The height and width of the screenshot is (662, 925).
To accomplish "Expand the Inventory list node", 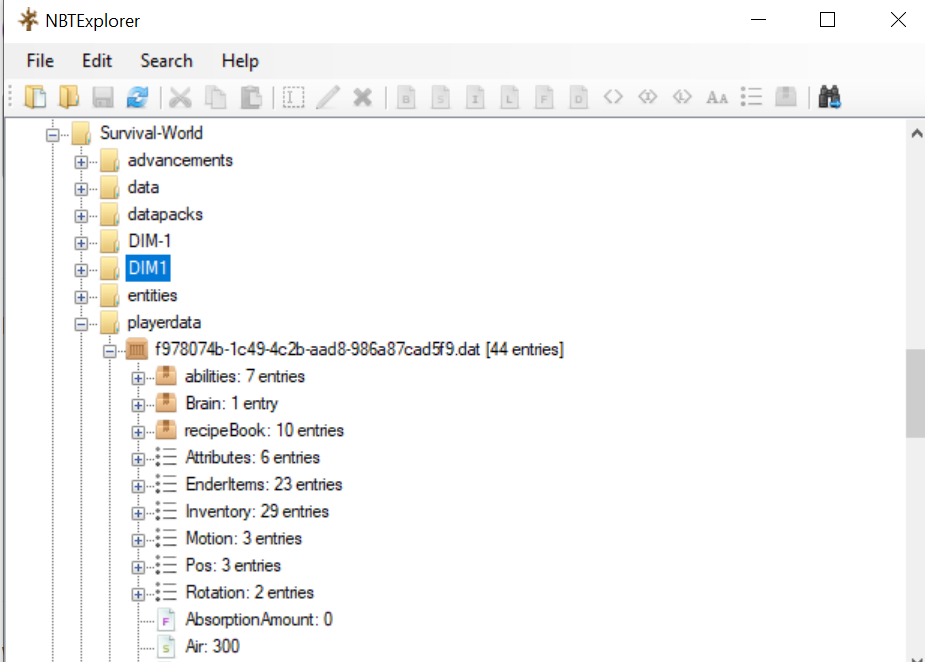I will click(x=138, y=513).
